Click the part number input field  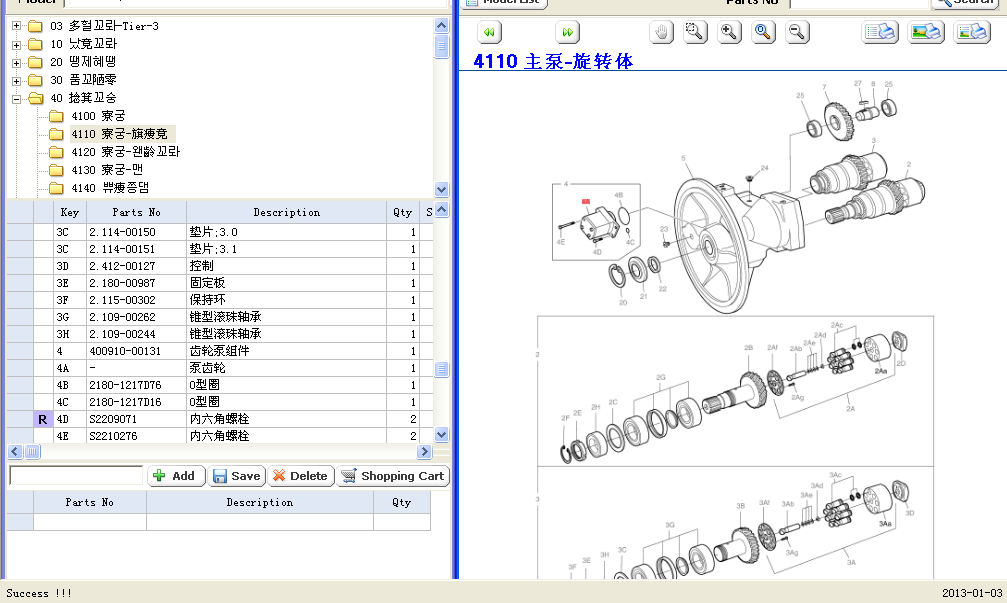tap(76, 476)
